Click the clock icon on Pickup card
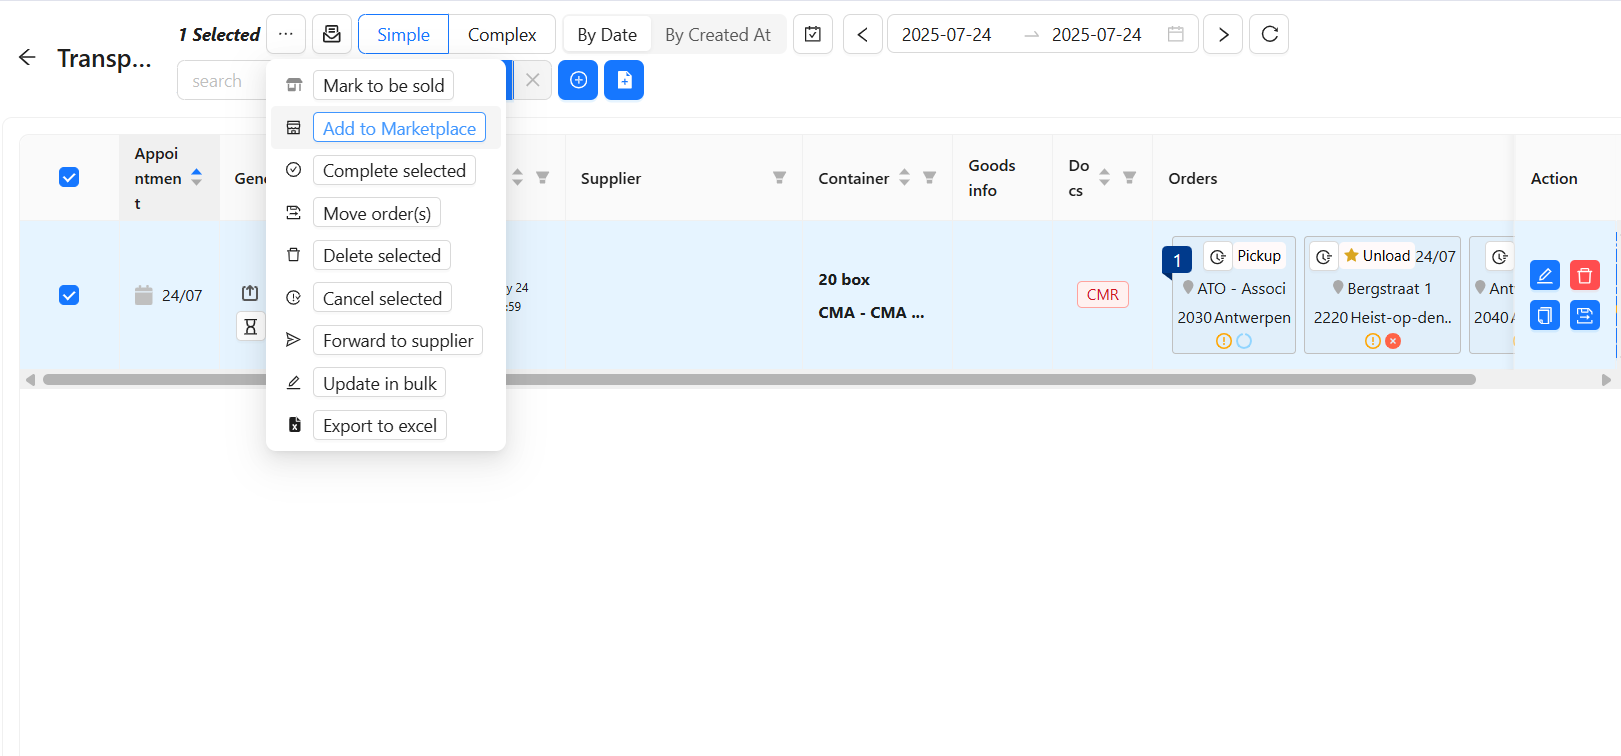Image resolution: width=1621 pixels, height=756 pixels. coord(1218,256)
